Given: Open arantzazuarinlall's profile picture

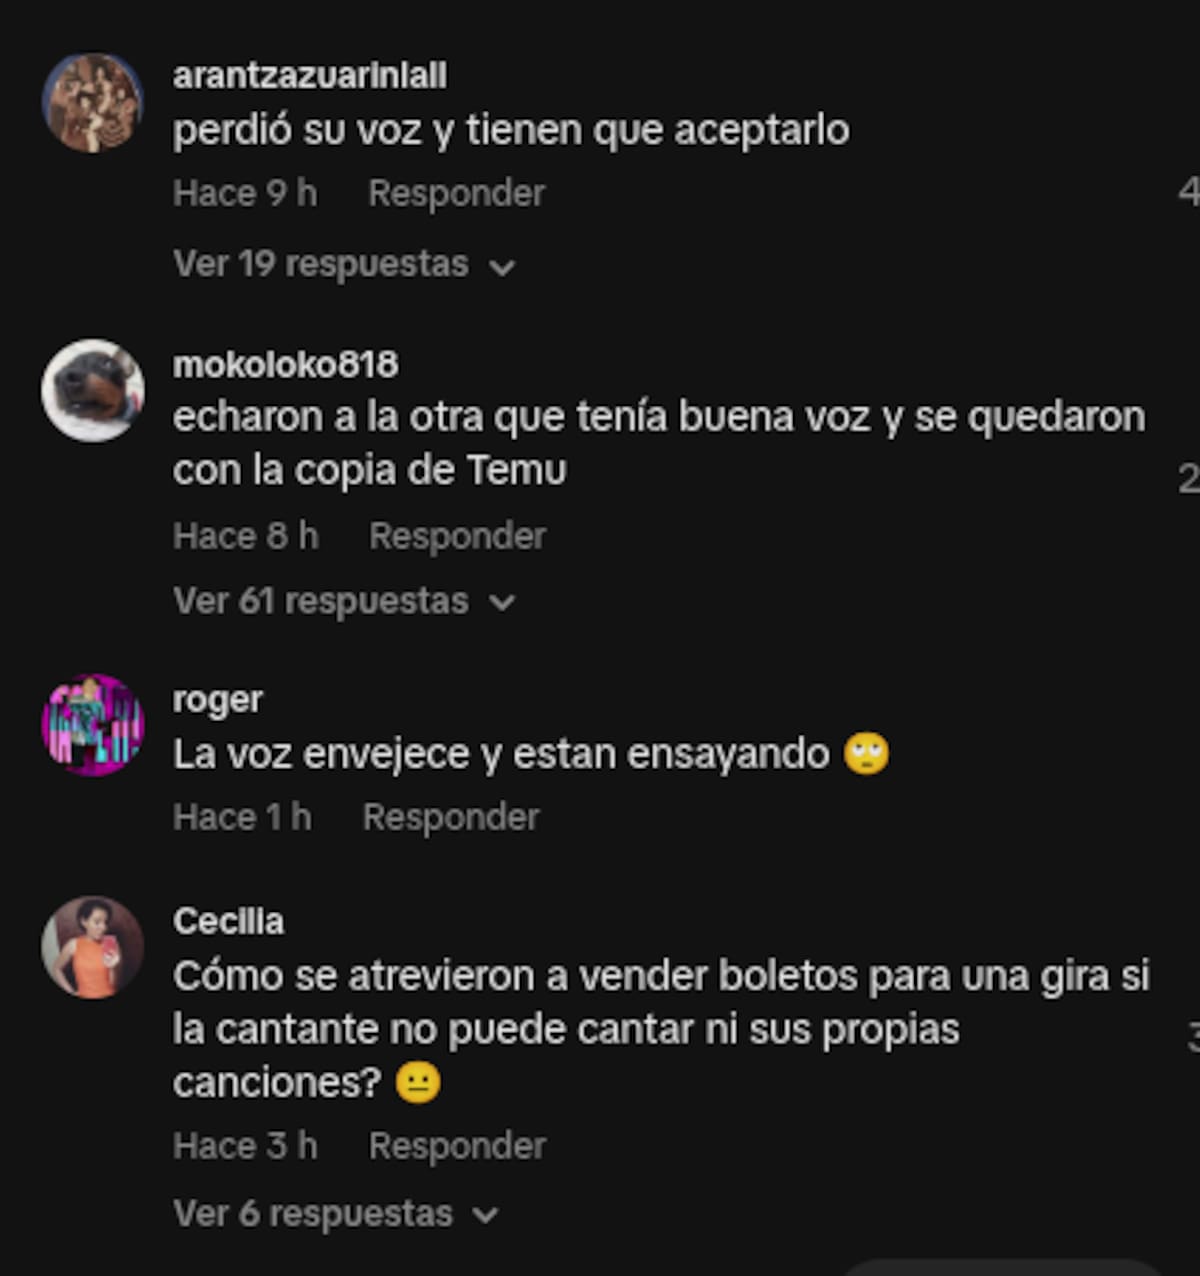Looking at the screenshot, I should coord(92,103).
